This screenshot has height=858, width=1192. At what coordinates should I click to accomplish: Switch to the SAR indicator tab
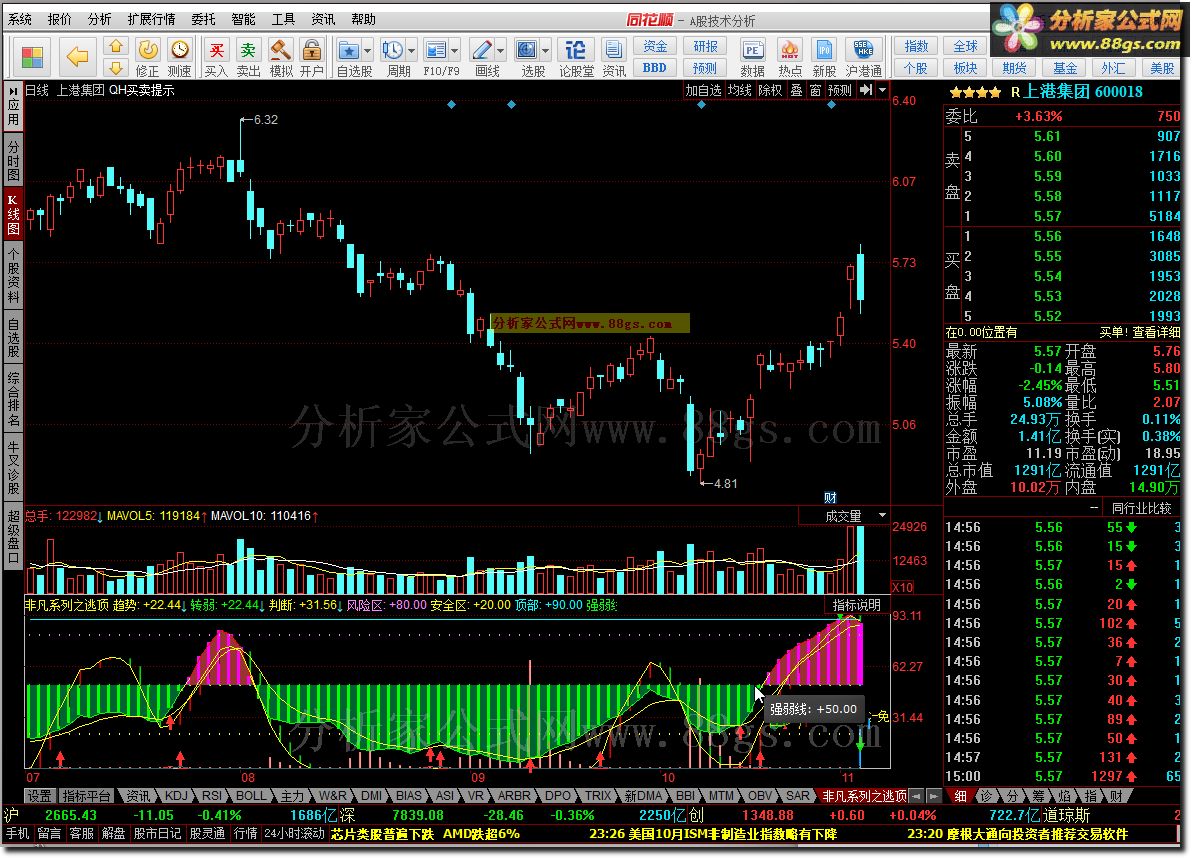click(x=797, y=796)
